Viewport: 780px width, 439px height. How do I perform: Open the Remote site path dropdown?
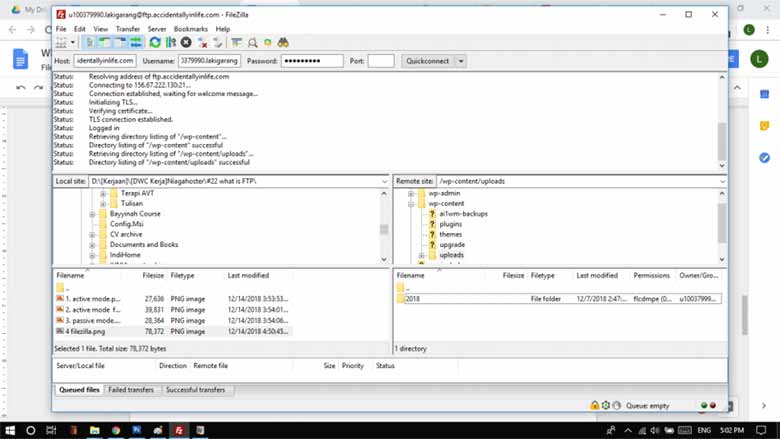click(722, 181)
